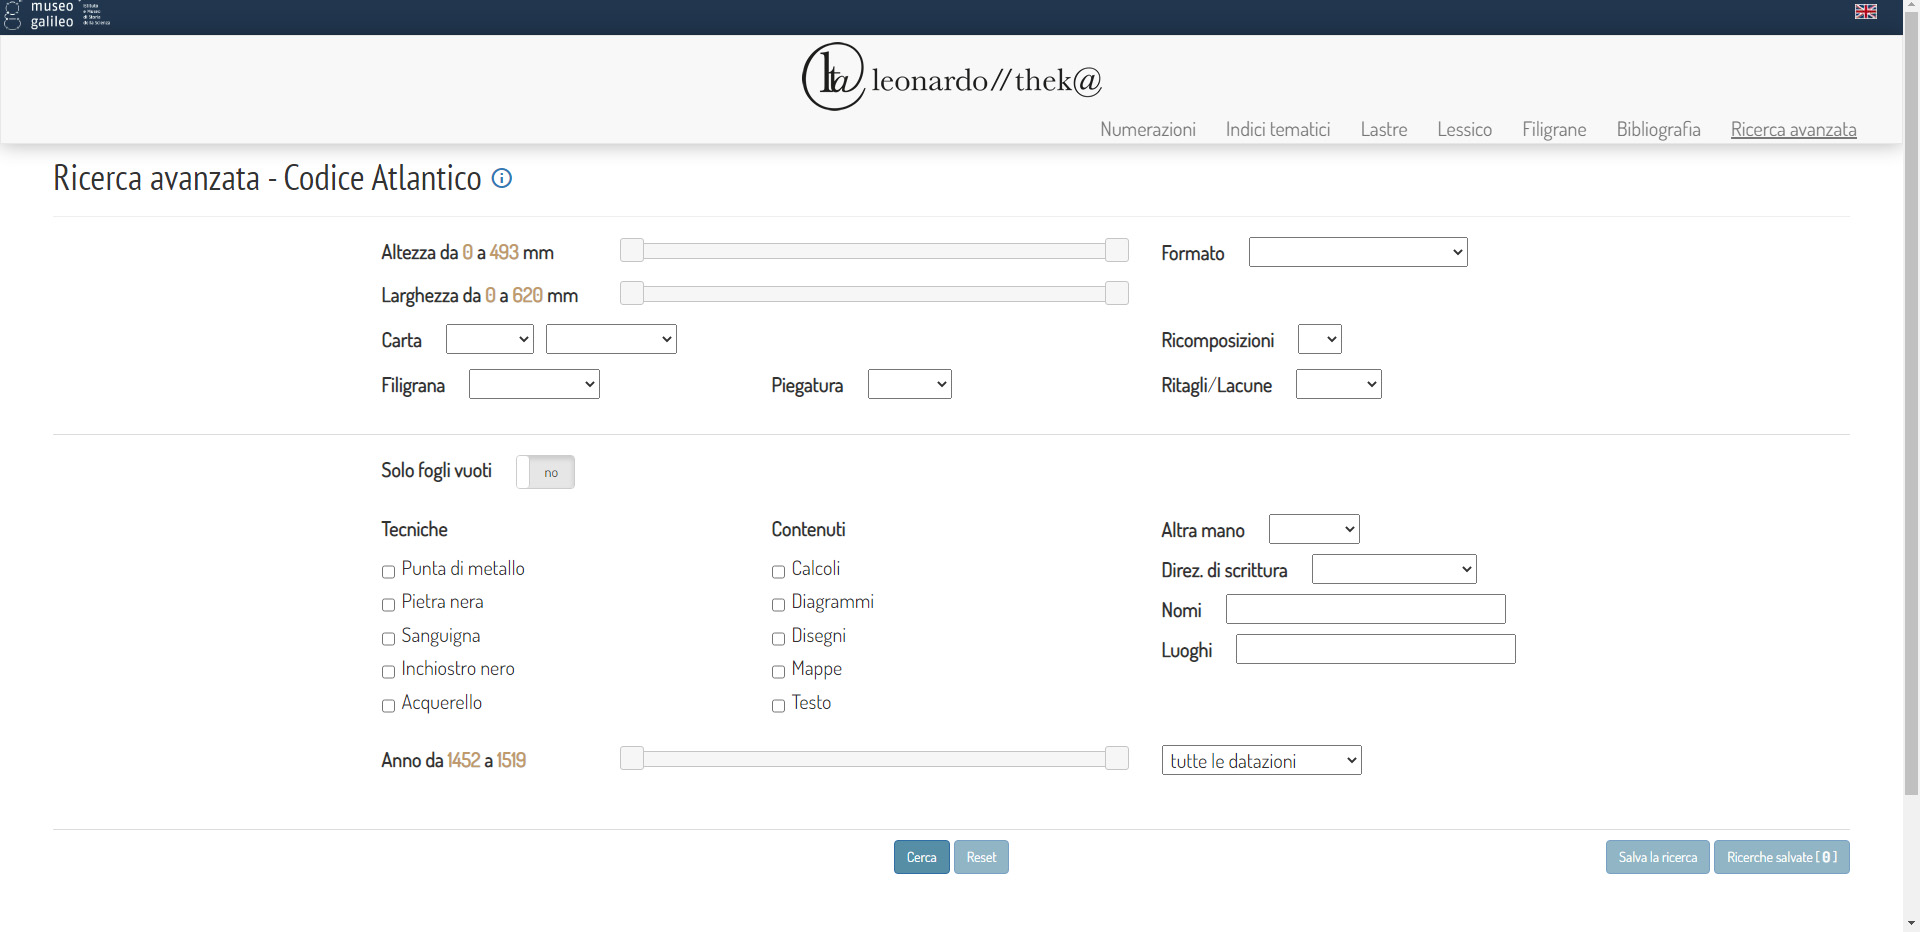The width and height of the screenshot is (1920, 932).
Task: Check the Calcoli content option
Action: (778, 571)
